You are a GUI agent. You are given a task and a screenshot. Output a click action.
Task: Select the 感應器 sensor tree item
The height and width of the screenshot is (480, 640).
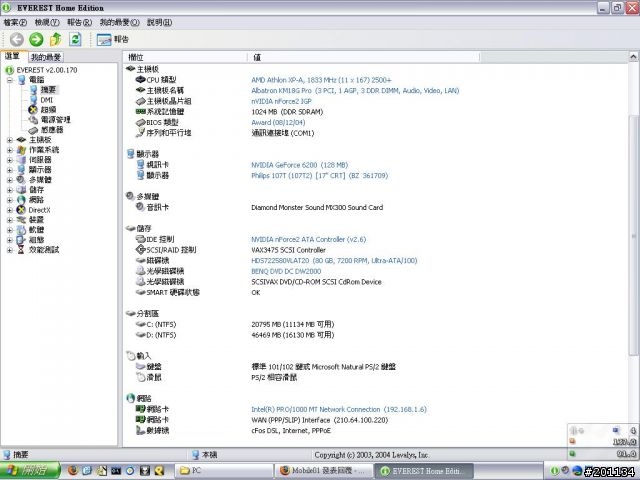click(52, 130)
